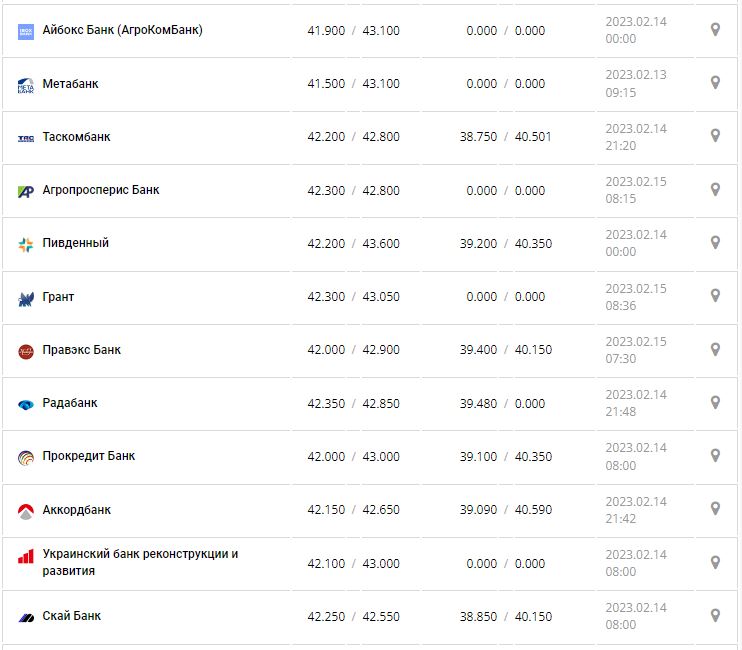The height and width of the screenshot is (650, 742).
Task: Click map pin in Метабанк row
Action: [715, 83]
